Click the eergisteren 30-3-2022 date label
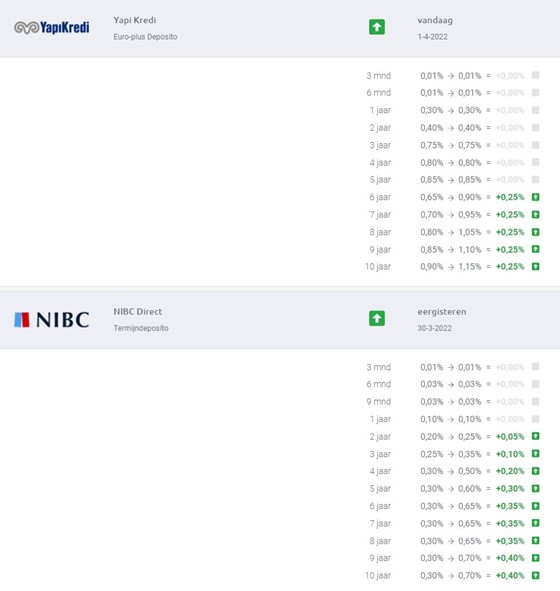The height and width of the screenshot is (591, 560). (442, 320)
